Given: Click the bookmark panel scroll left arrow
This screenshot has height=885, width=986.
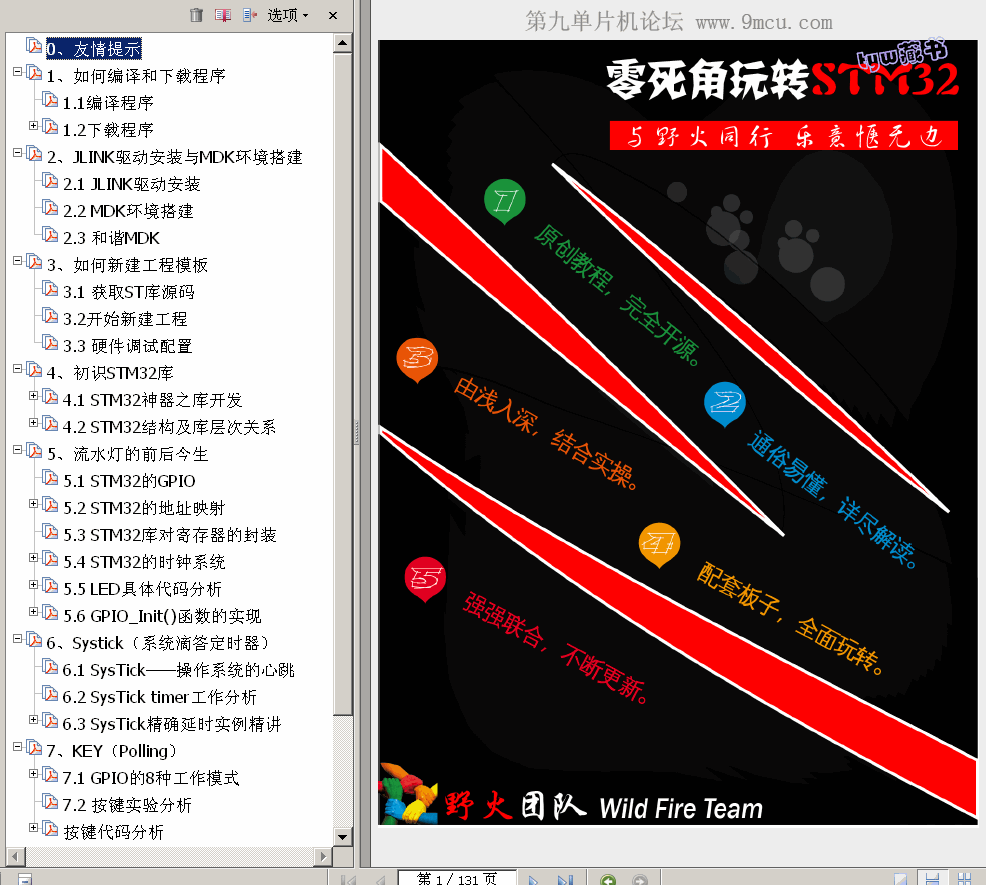Looking at the screenshot, I should [x=16, y=855].
